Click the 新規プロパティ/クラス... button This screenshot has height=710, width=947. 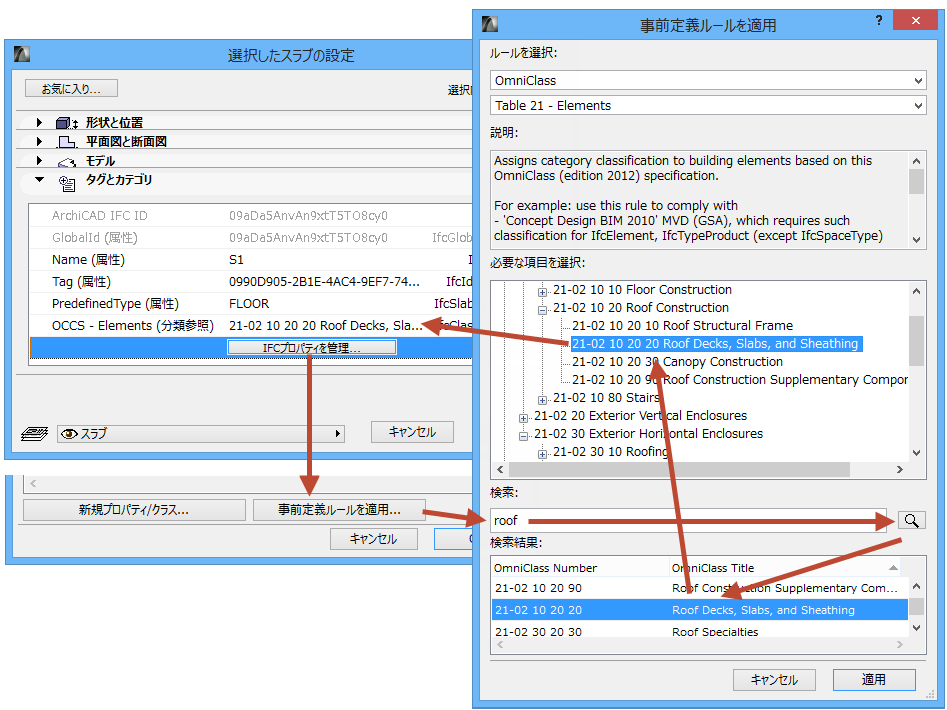click(134, 510)
